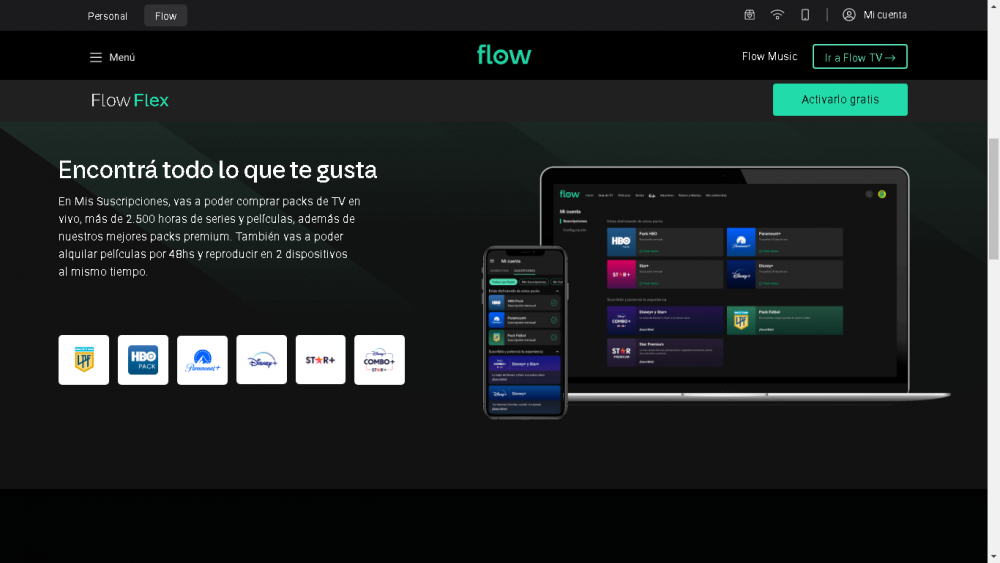Open the gift box icon in top bar
Image resolution: width=1000 pixels, height=563 pixels.
click(x=749, y=15)
